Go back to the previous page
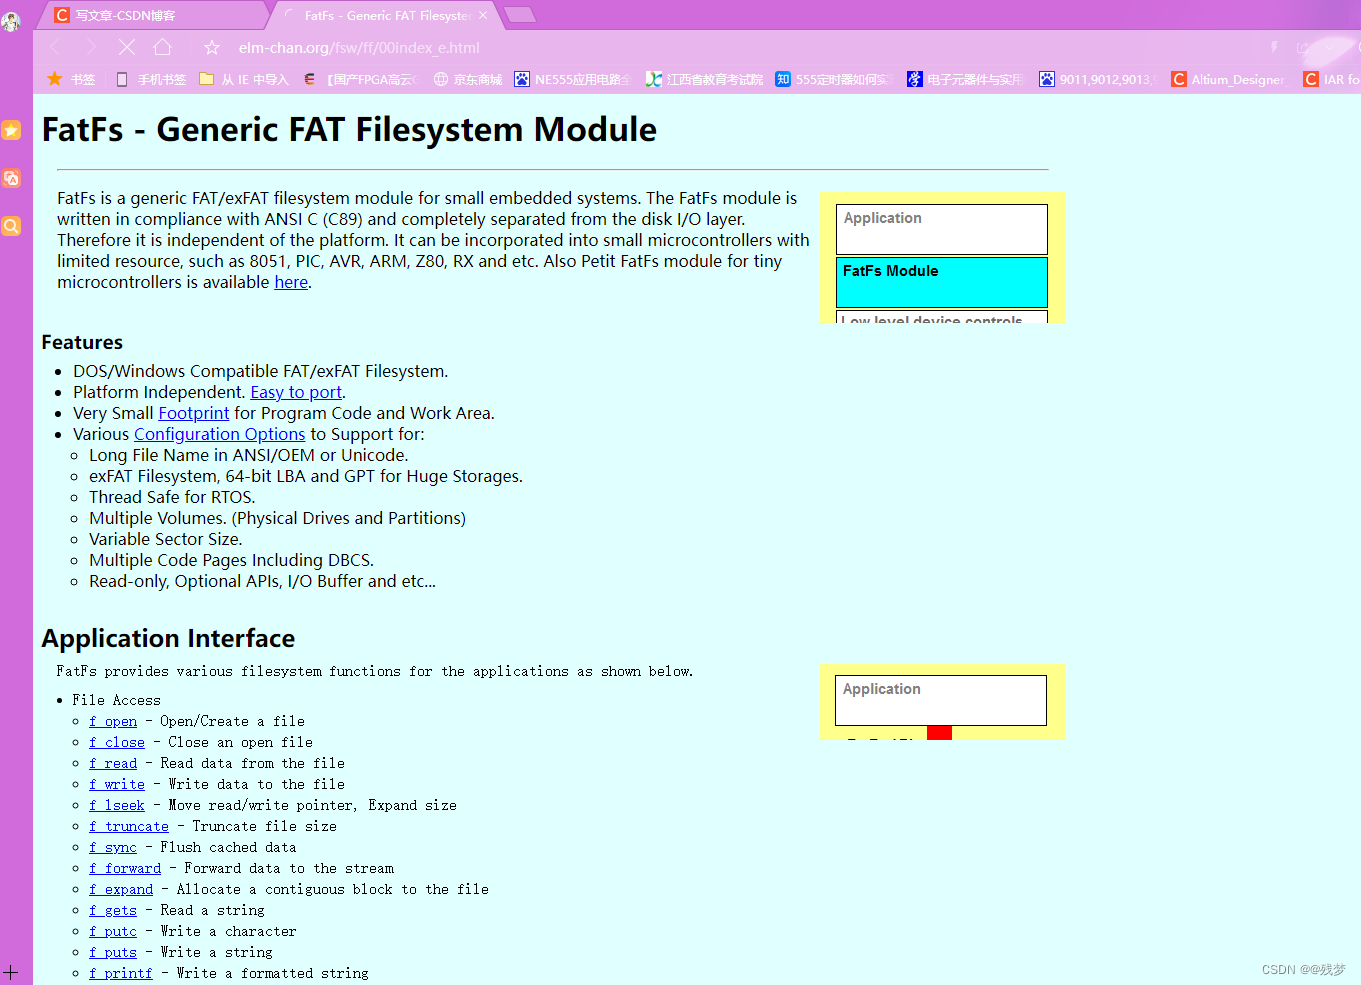 55,47
